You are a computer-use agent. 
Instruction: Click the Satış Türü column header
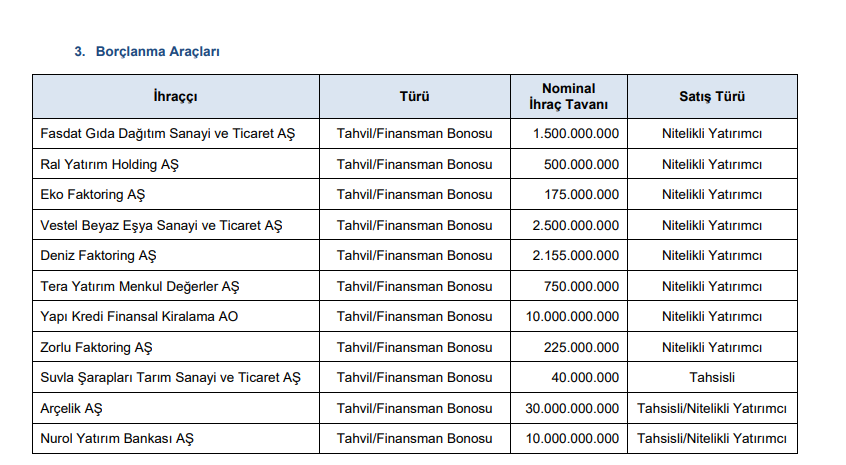click(712, 97)
